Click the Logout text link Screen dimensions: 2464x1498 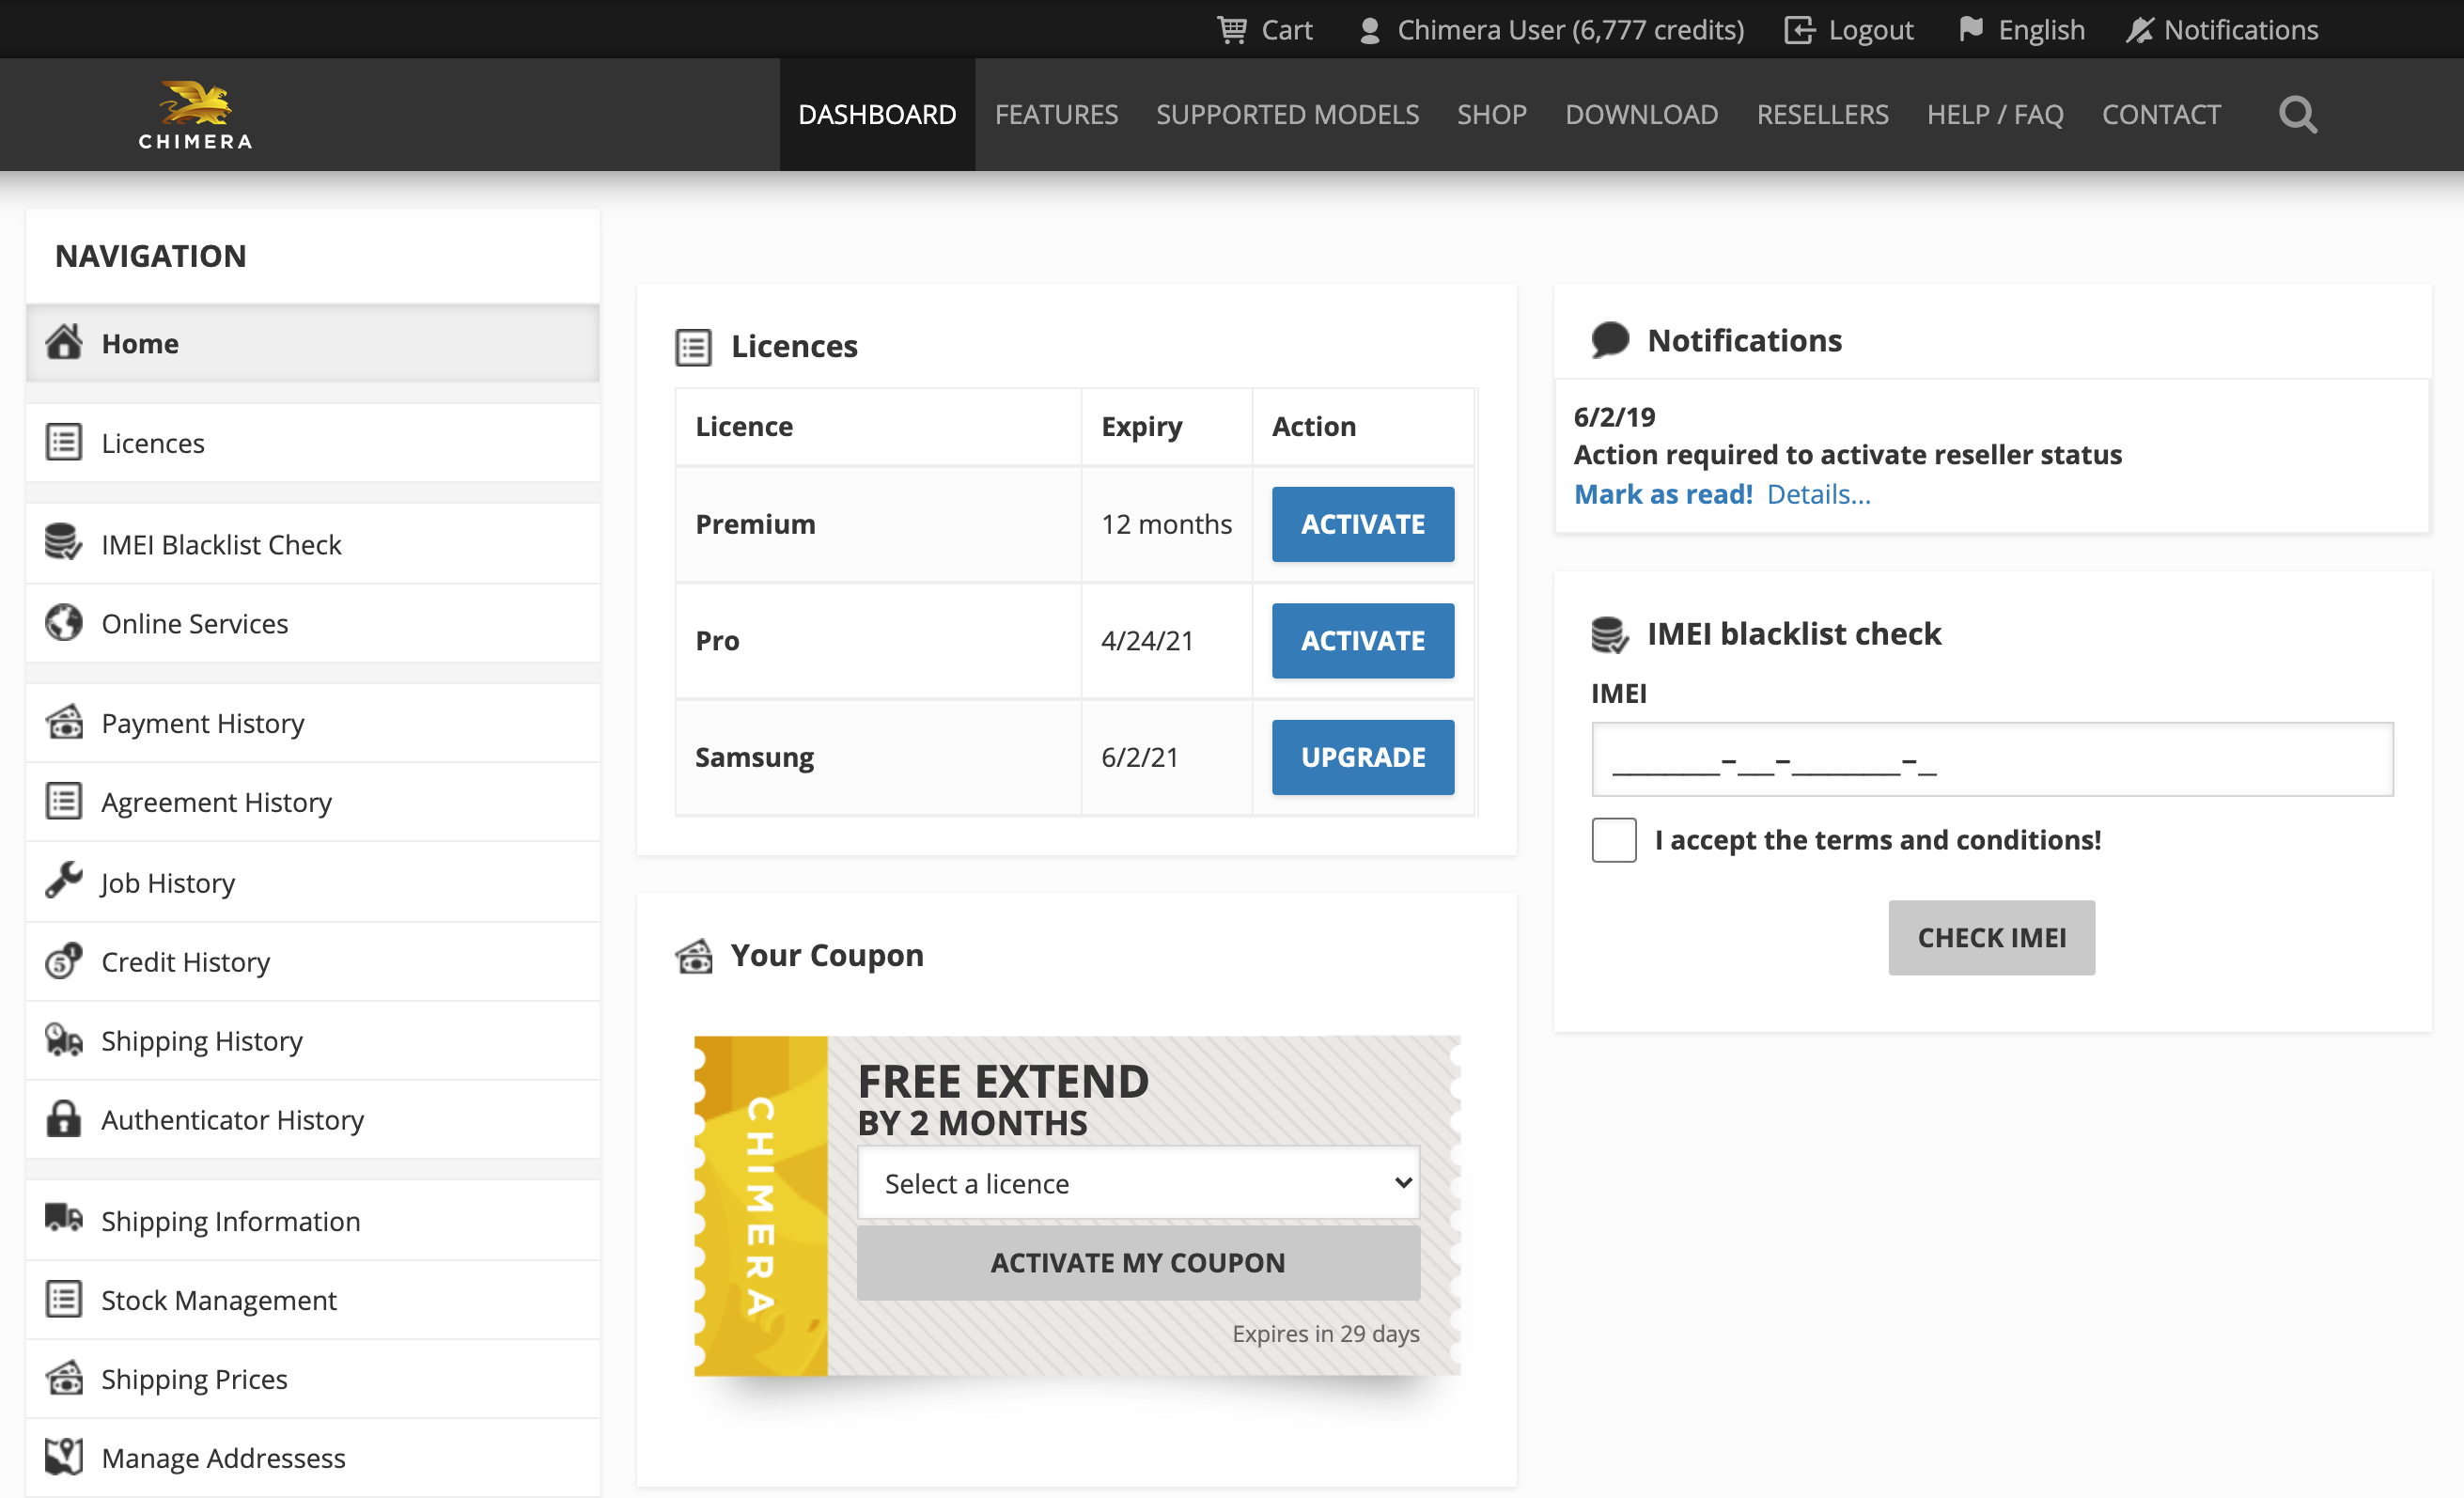tap(1870, 30)
